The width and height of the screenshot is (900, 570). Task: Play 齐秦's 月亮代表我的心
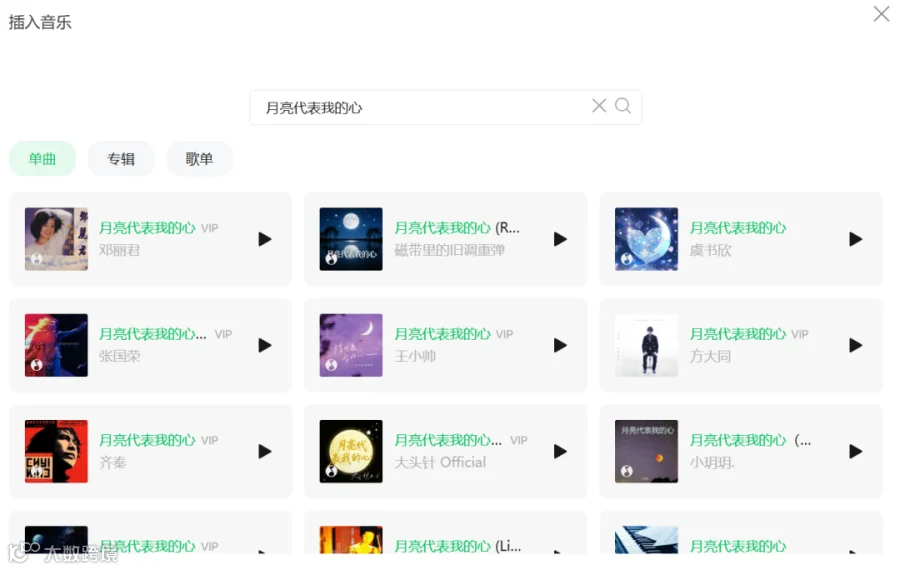265,451
